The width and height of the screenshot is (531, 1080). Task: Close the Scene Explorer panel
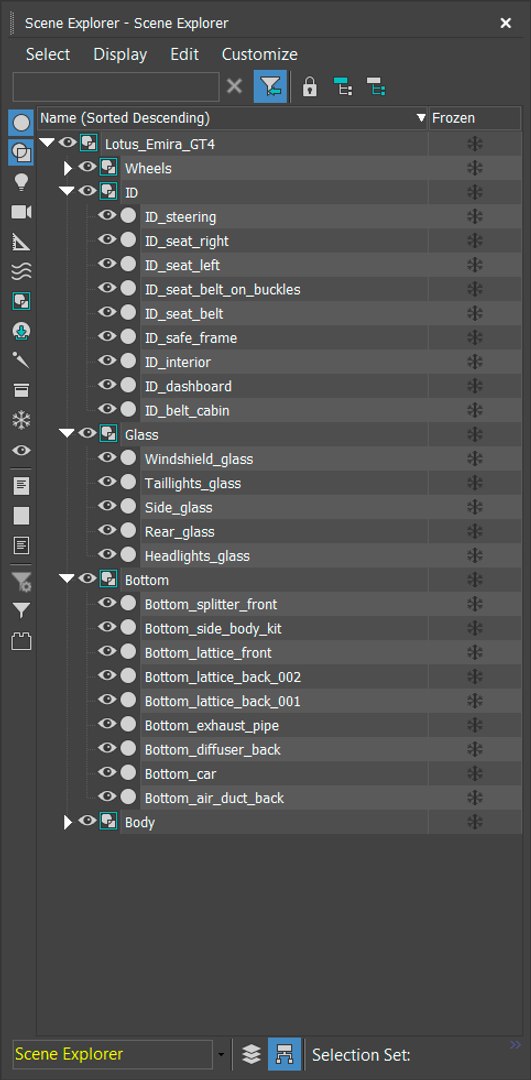point(506,23)
